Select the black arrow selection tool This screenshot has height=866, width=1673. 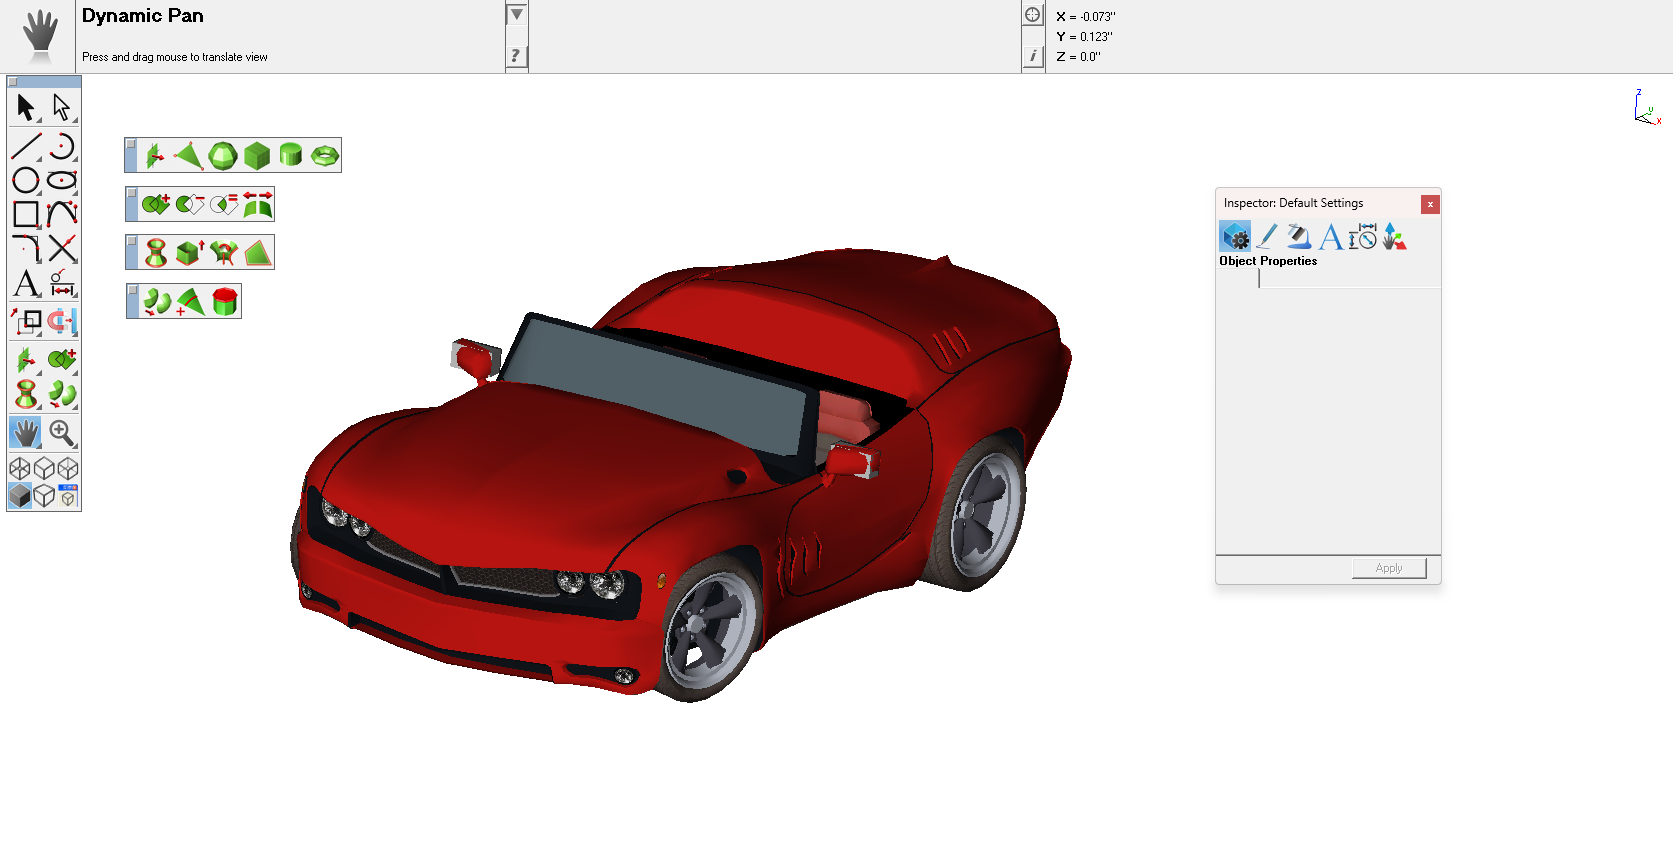coord(26,107)
